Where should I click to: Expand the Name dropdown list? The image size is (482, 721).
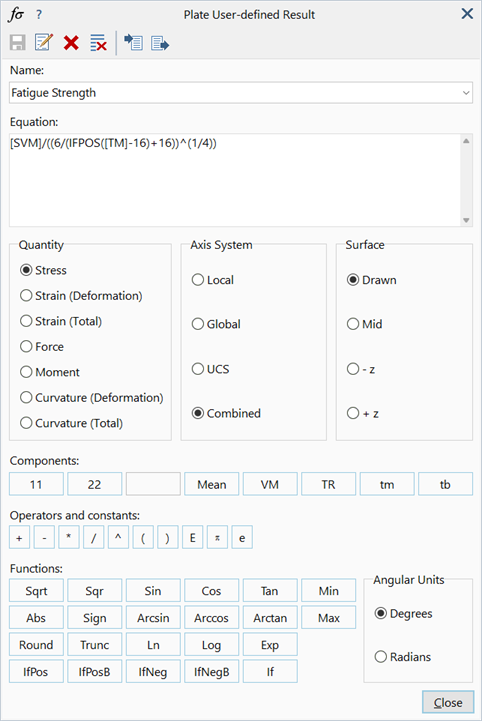coord(466,93)
